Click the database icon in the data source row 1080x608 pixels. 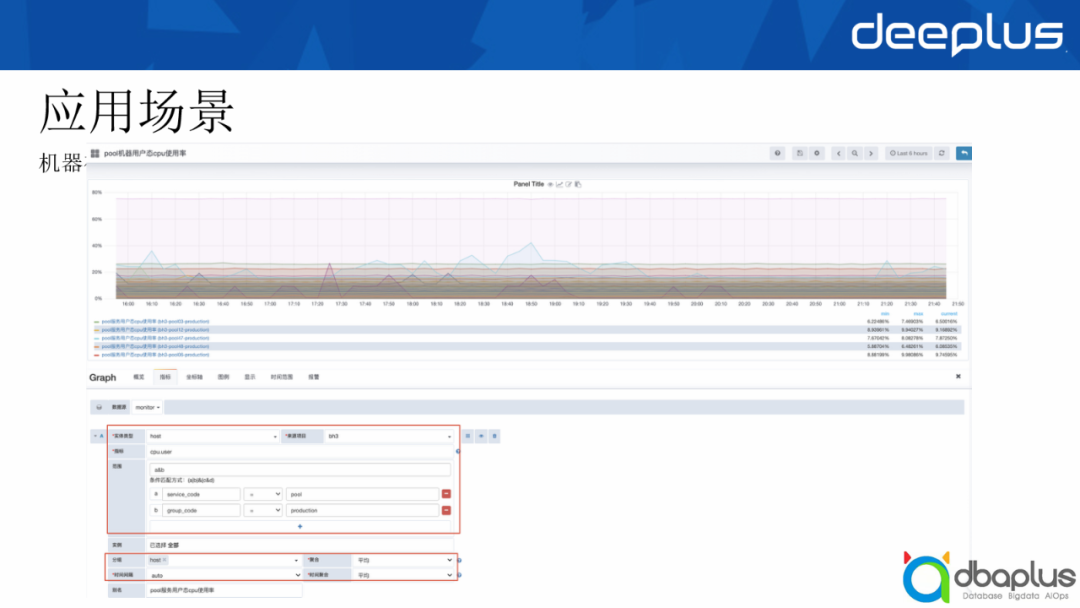pos(99,408)
